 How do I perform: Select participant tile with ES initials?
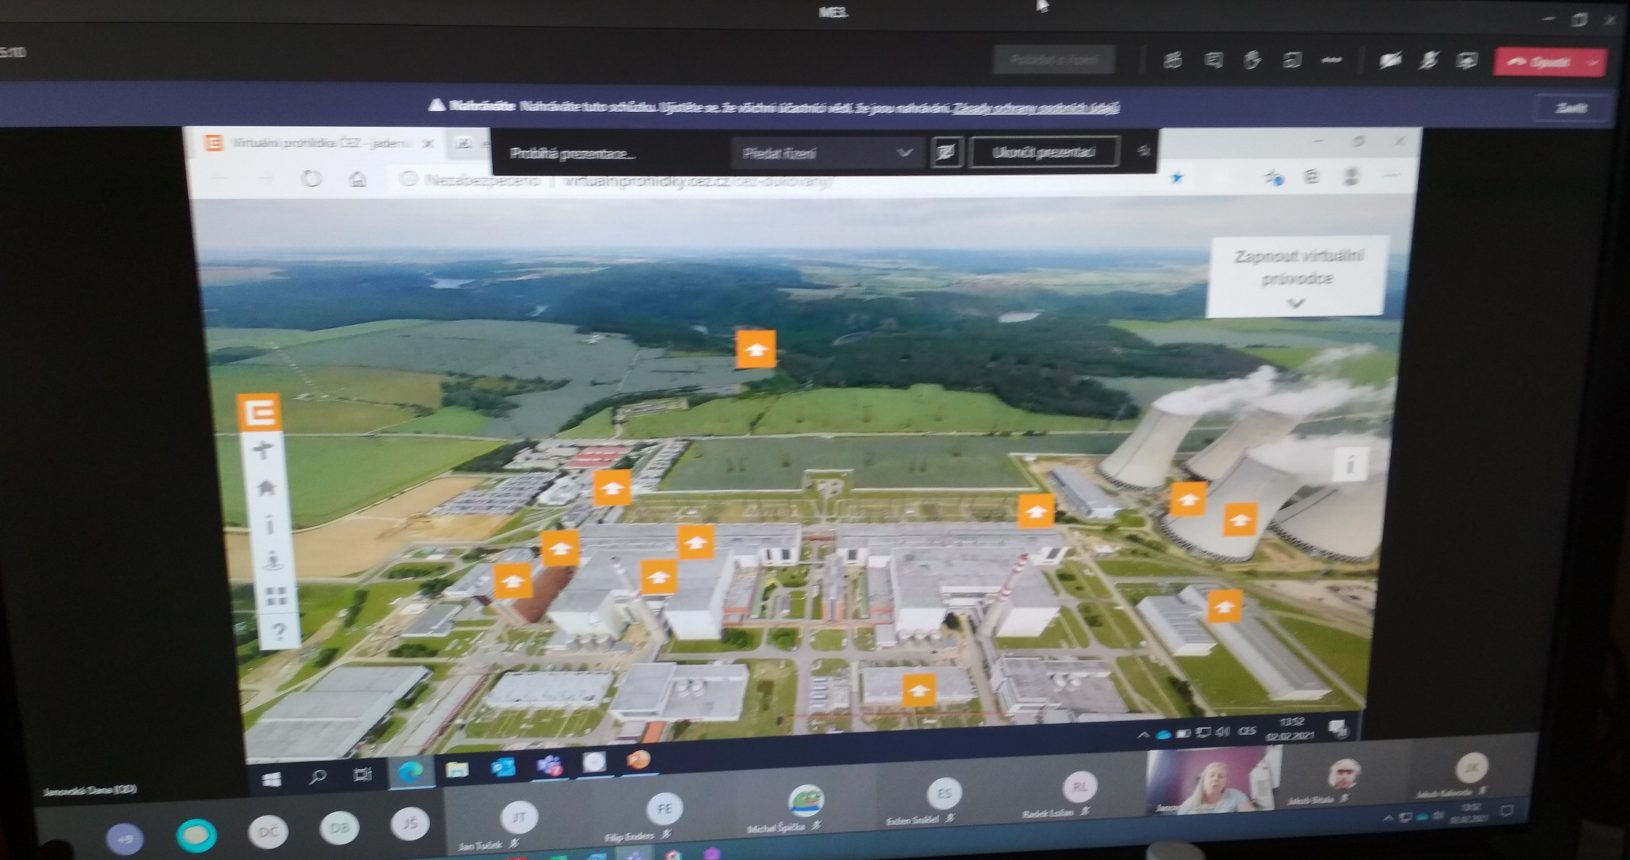tap(942, 800)
